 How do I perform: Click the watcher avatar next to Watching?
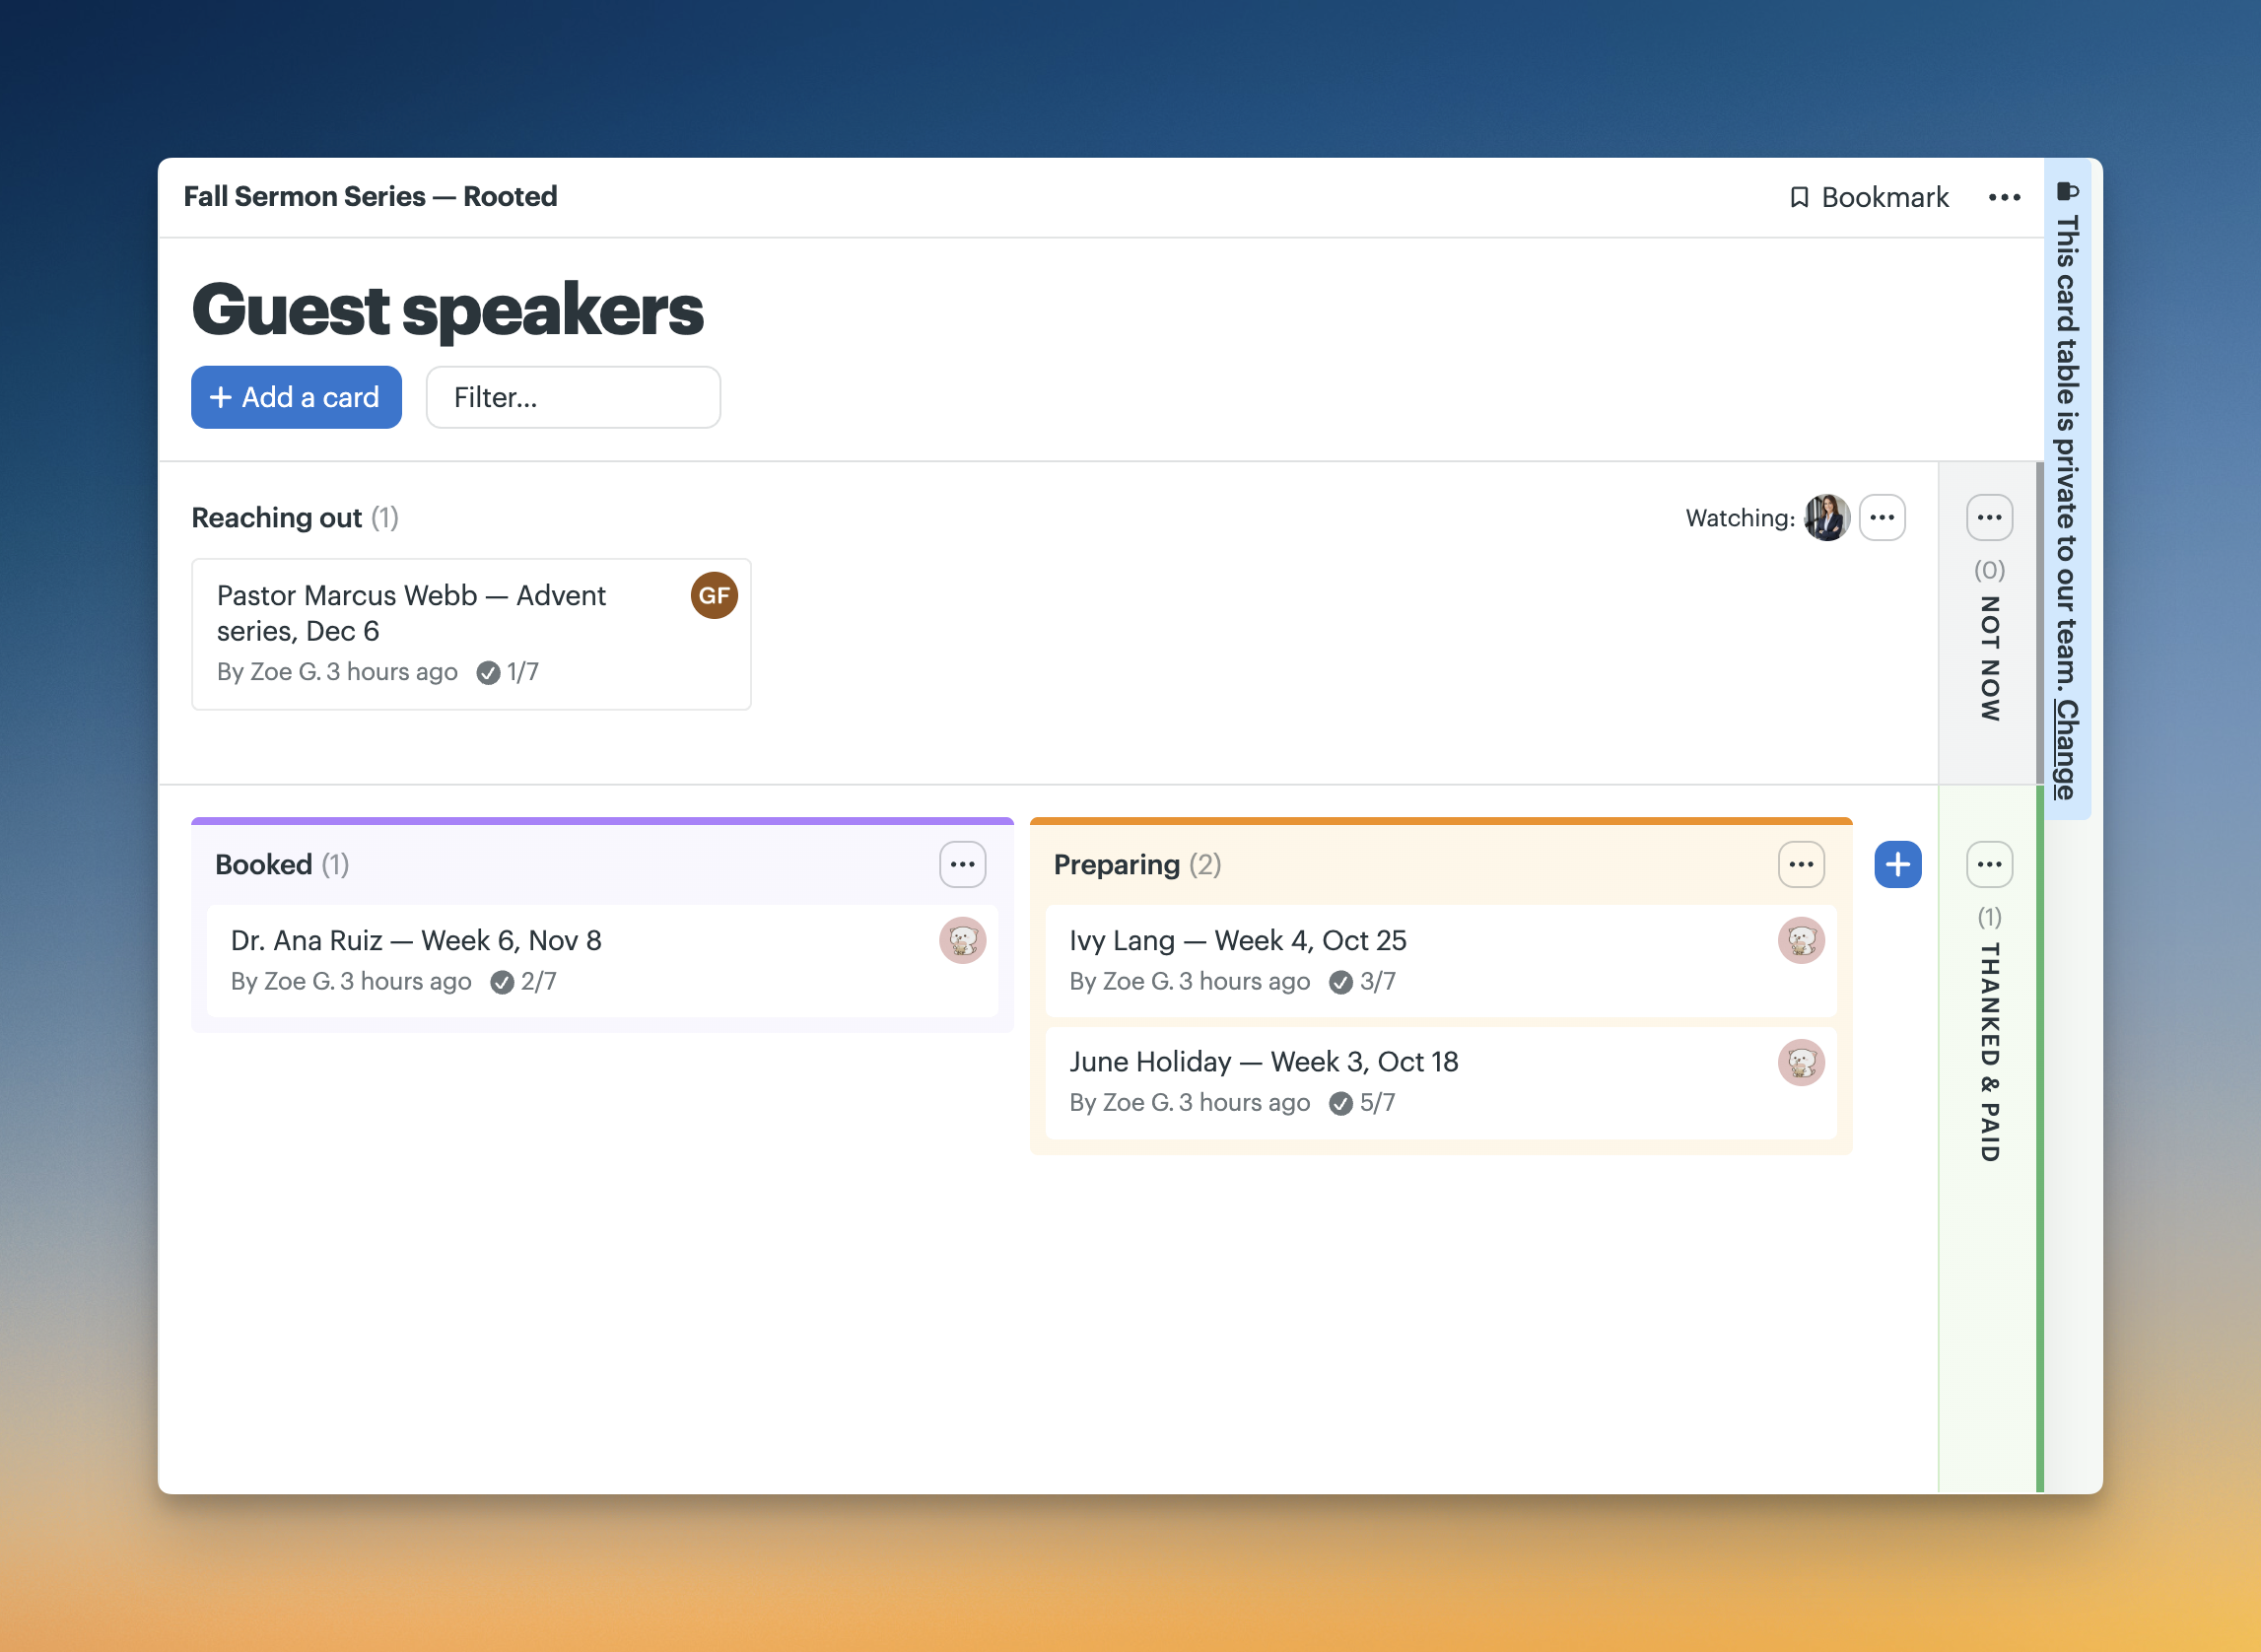[x=1827, y=518]
